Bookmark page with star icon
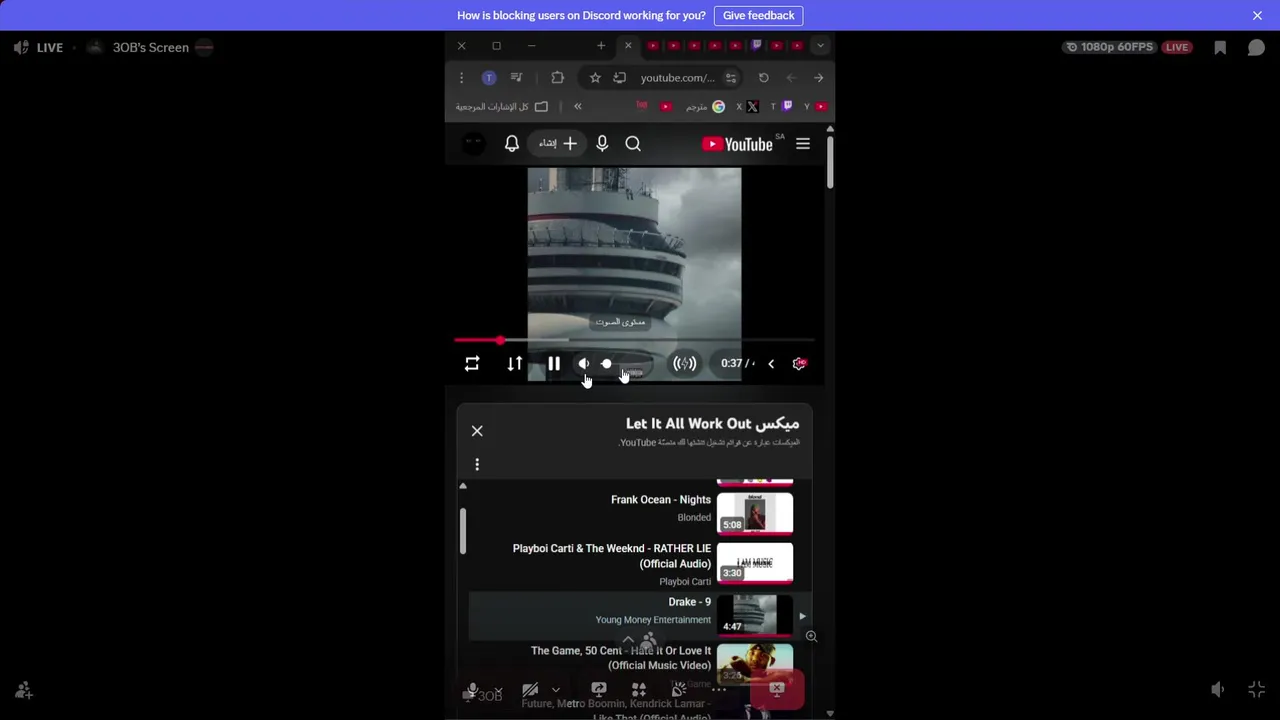This screenshot has width=1280, height=720. pos(595,78)
